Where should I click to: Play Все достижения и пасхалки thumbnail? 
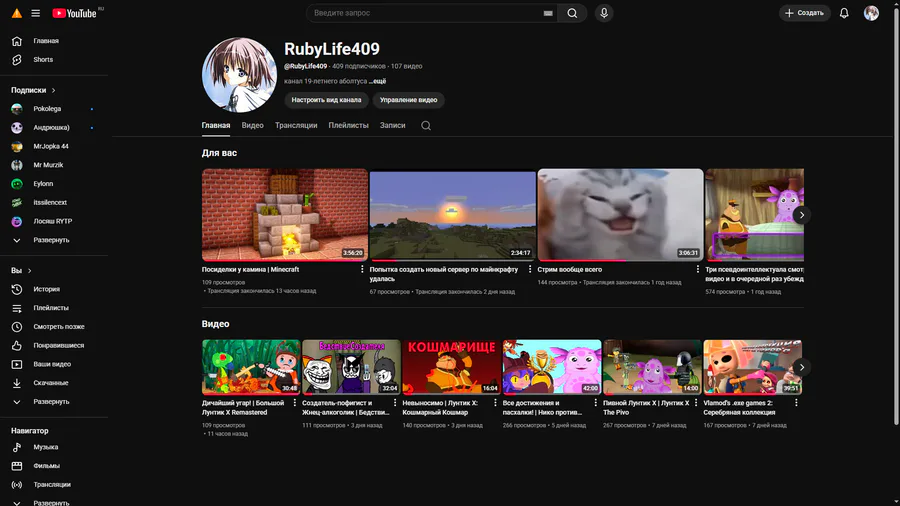[x=552, y=367]
